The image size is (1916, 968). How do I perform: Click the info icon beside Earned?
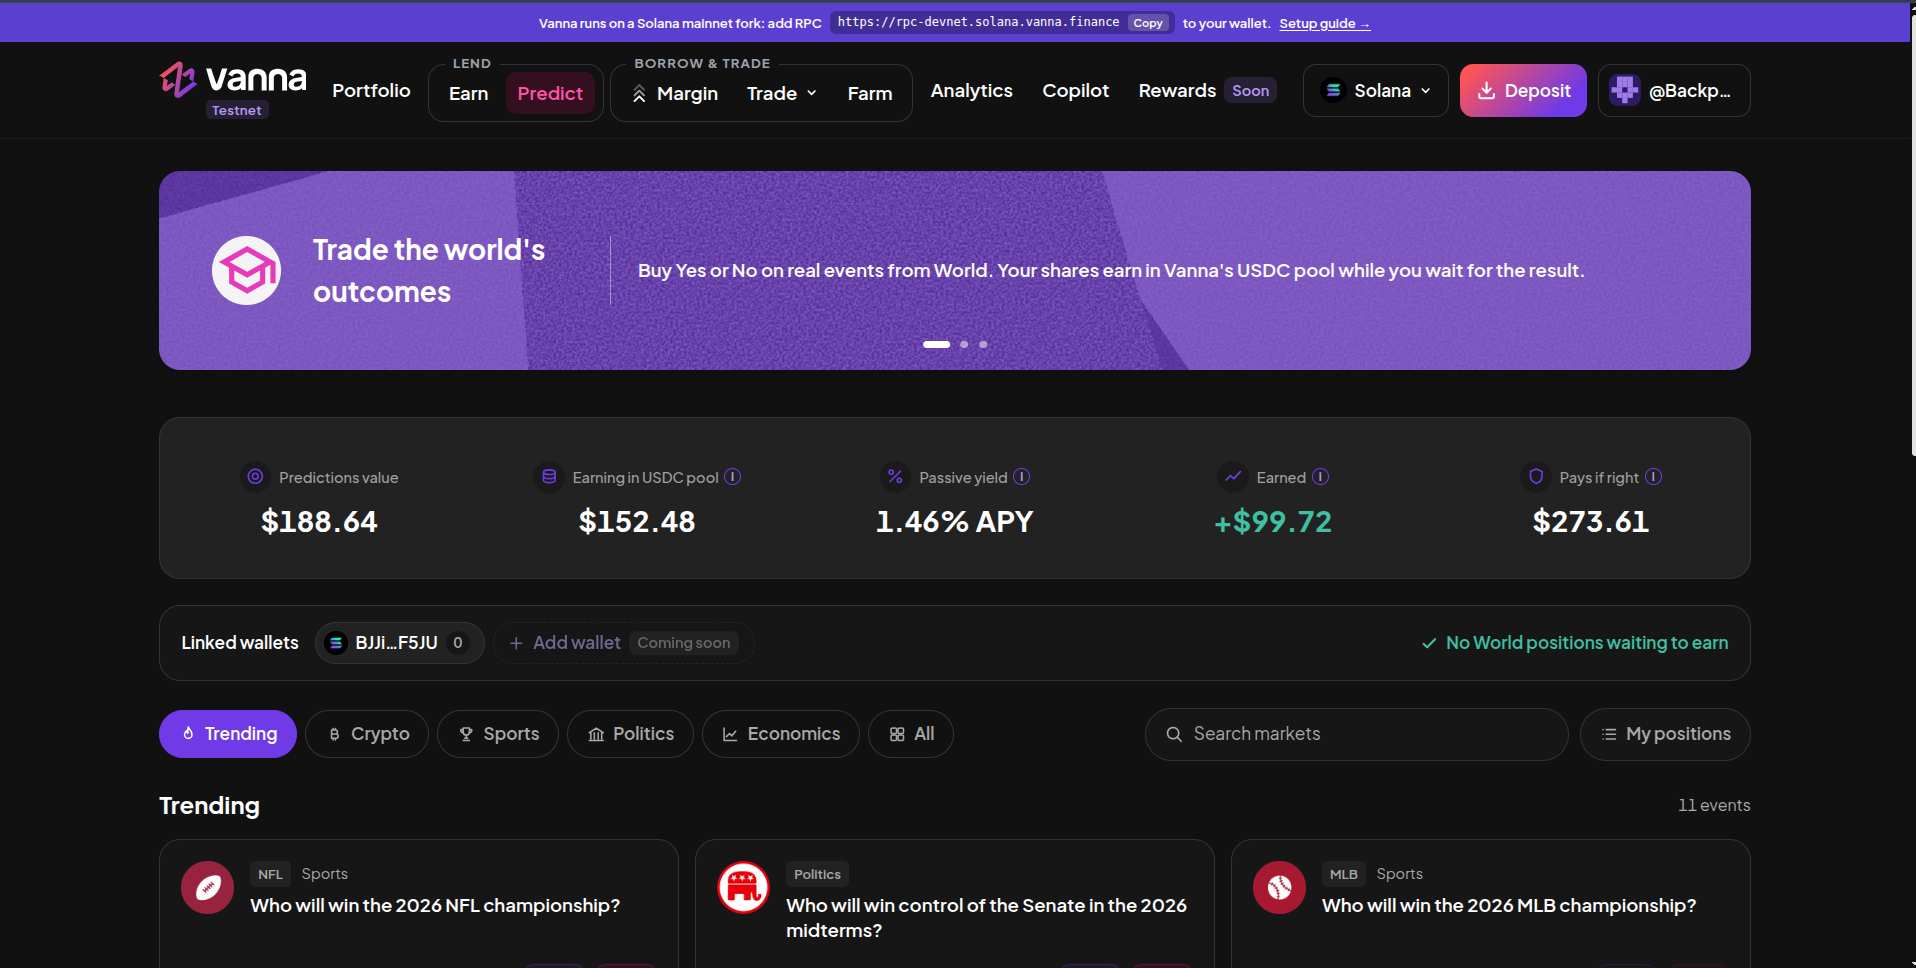pos(1321,477)
